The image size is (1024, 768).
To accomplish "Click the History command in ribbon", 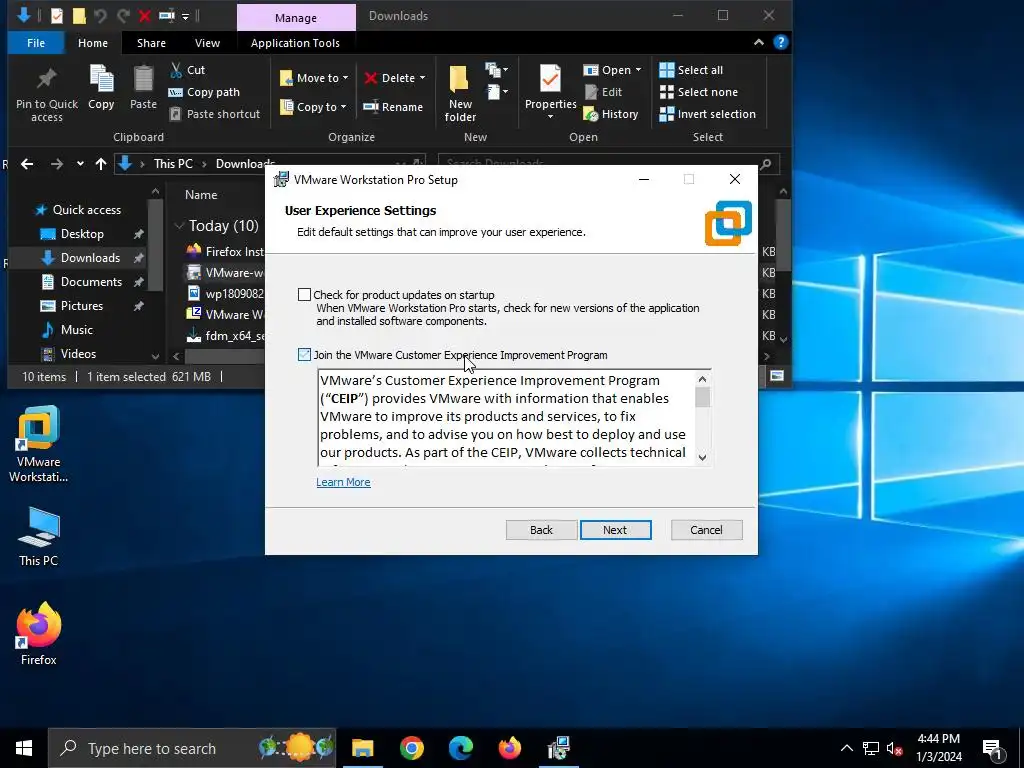I will (611, 114).
